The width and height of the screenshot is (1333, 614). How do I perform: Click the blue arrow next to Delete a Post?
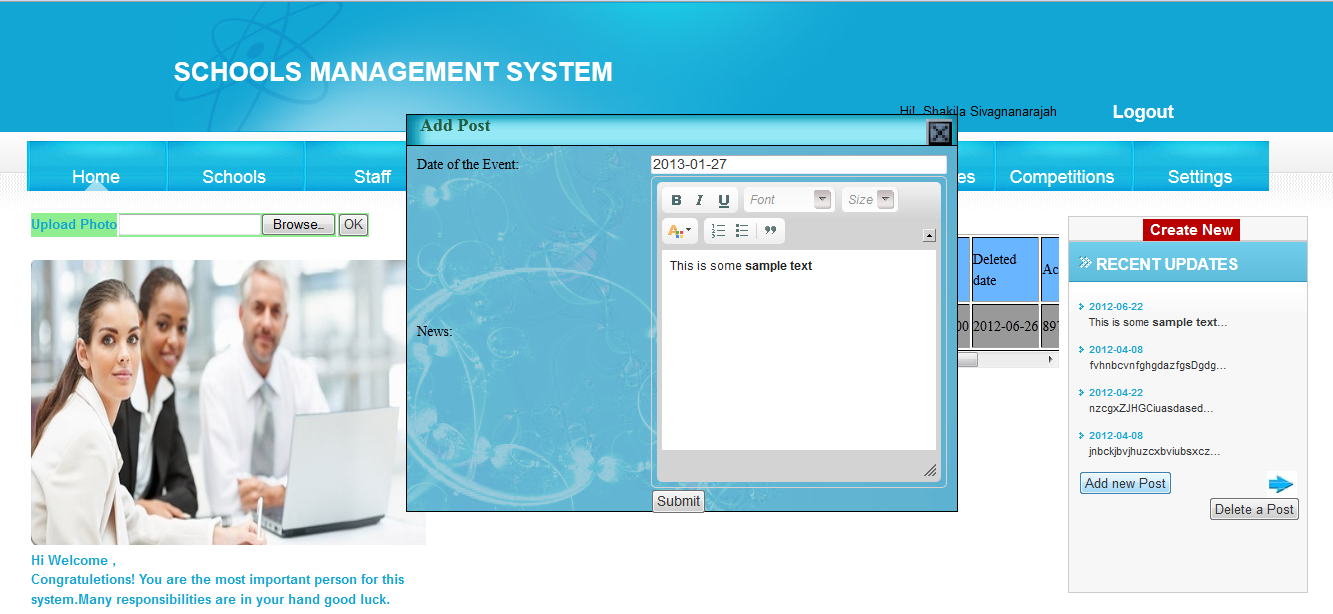[1281, 483]
